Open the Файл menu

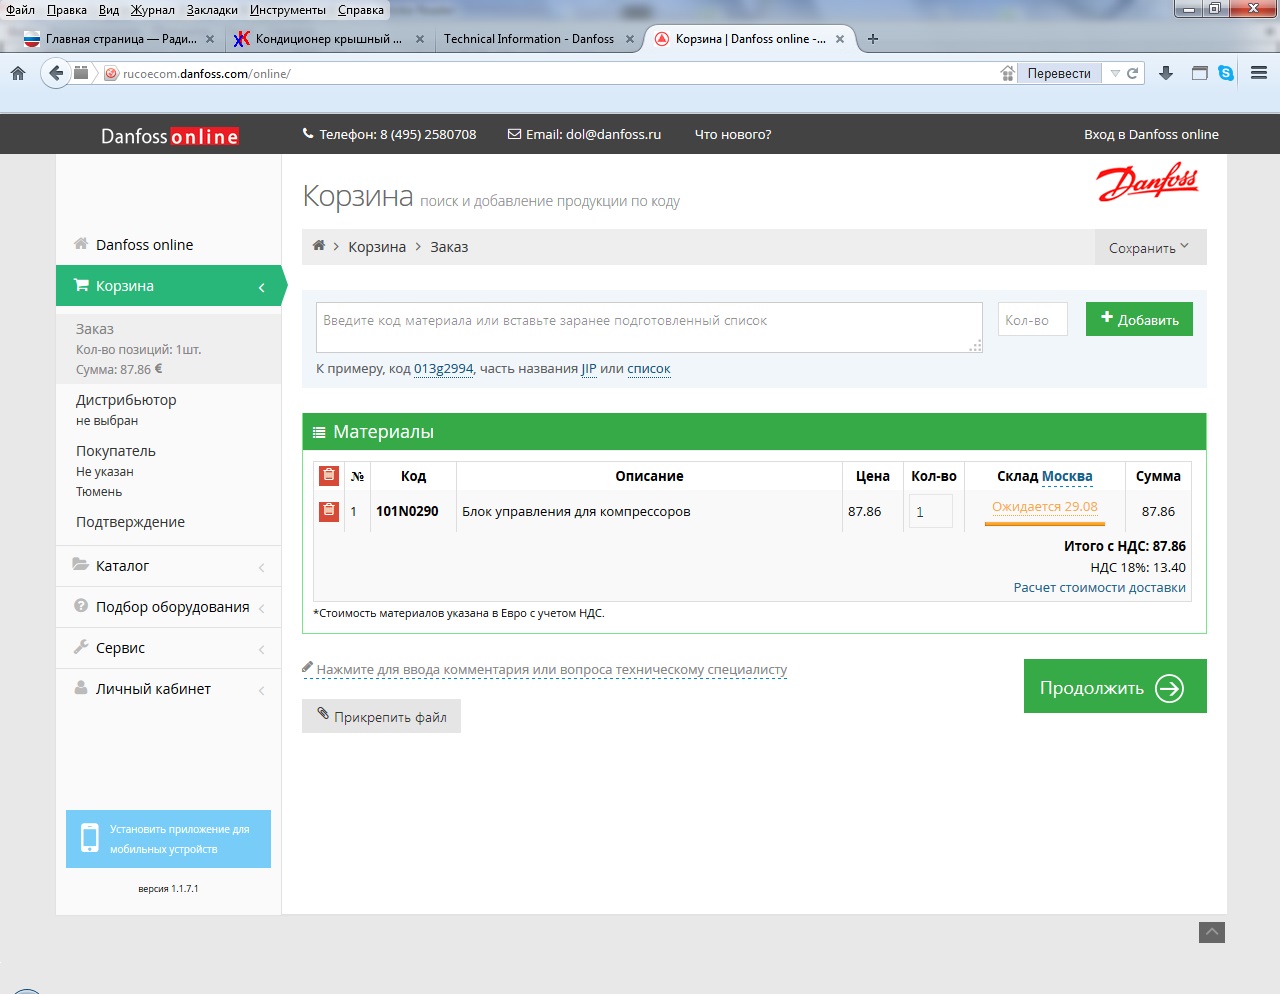point(20,10)
